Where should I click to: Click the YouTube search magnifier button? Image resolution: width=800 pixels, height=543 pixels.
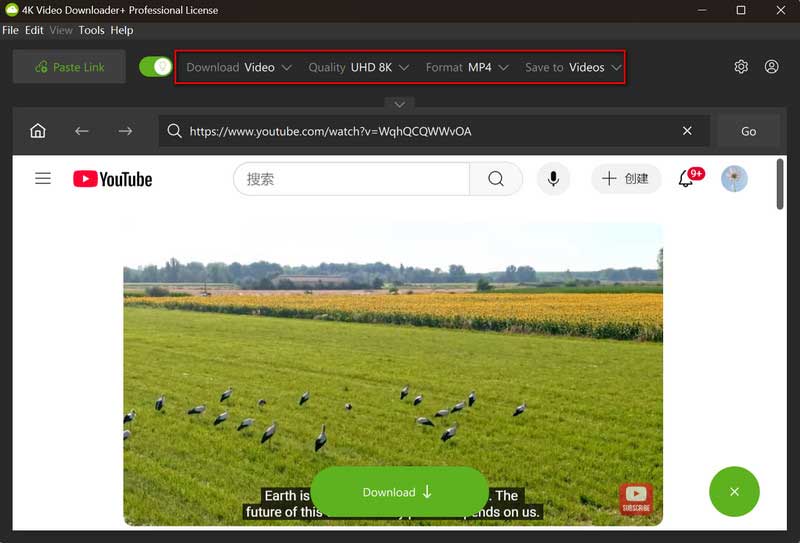[495, 179]
